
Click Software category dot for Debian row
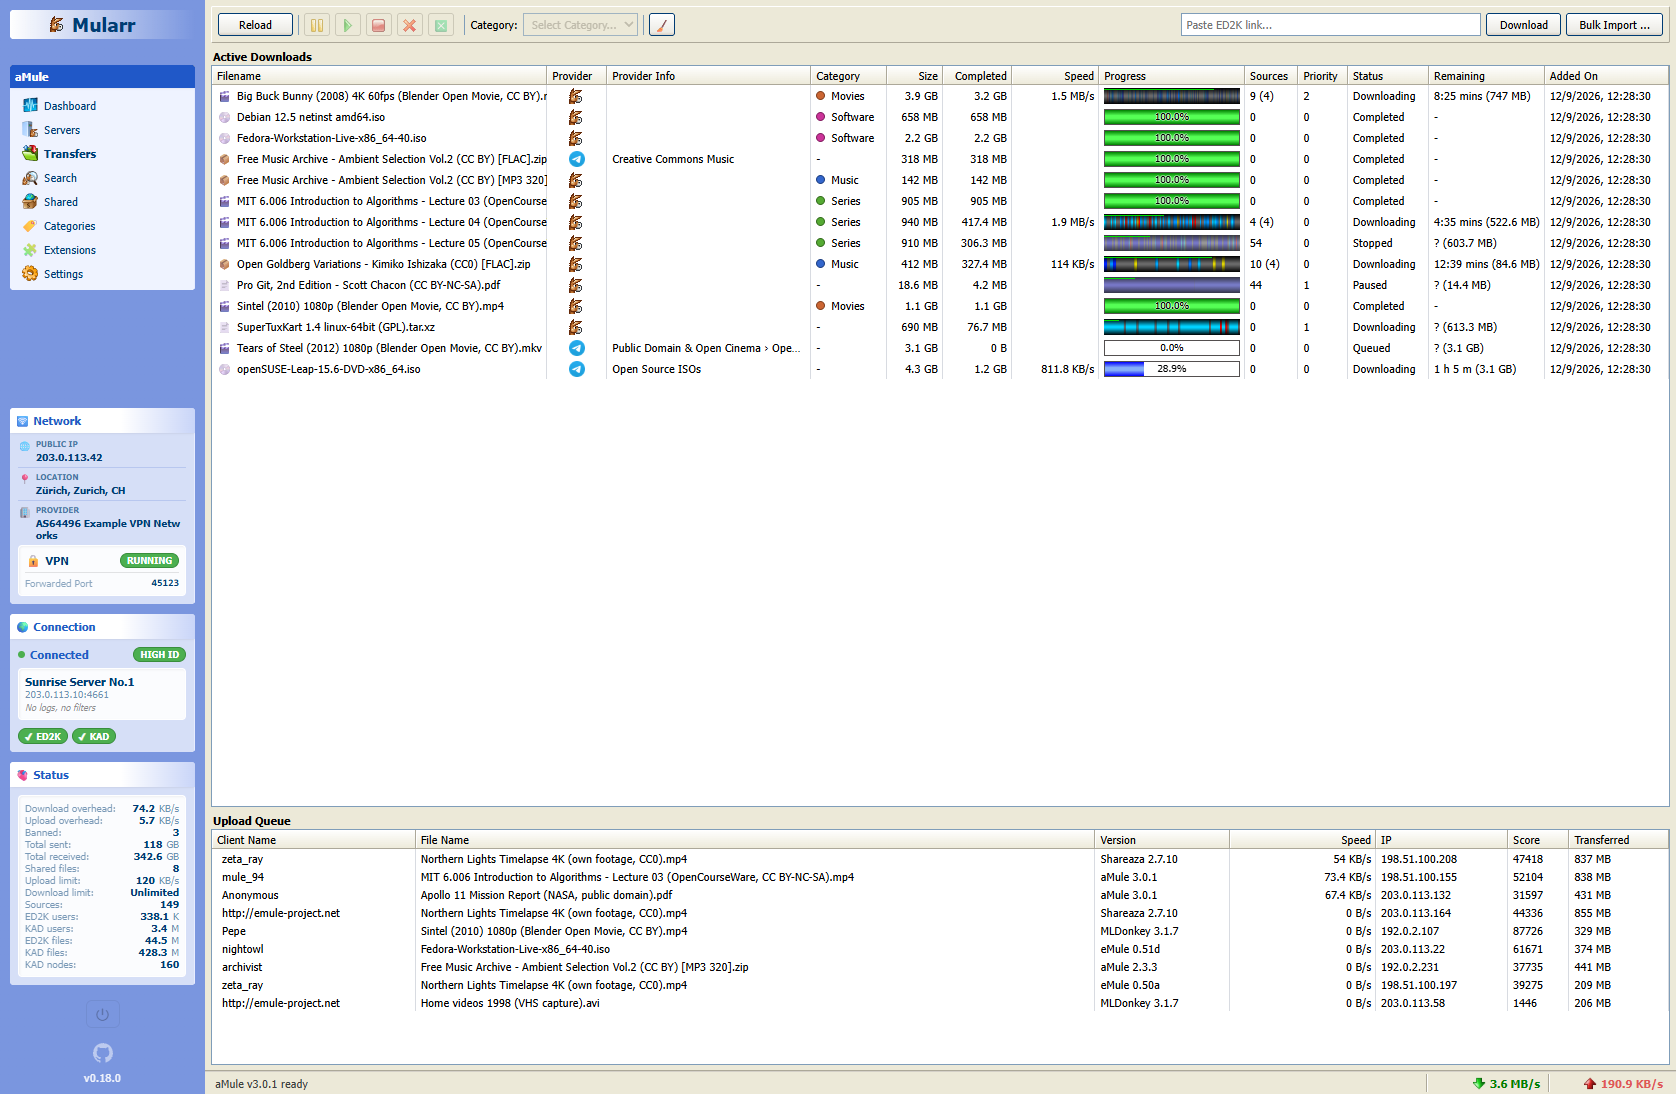click(x=821, y=117)
